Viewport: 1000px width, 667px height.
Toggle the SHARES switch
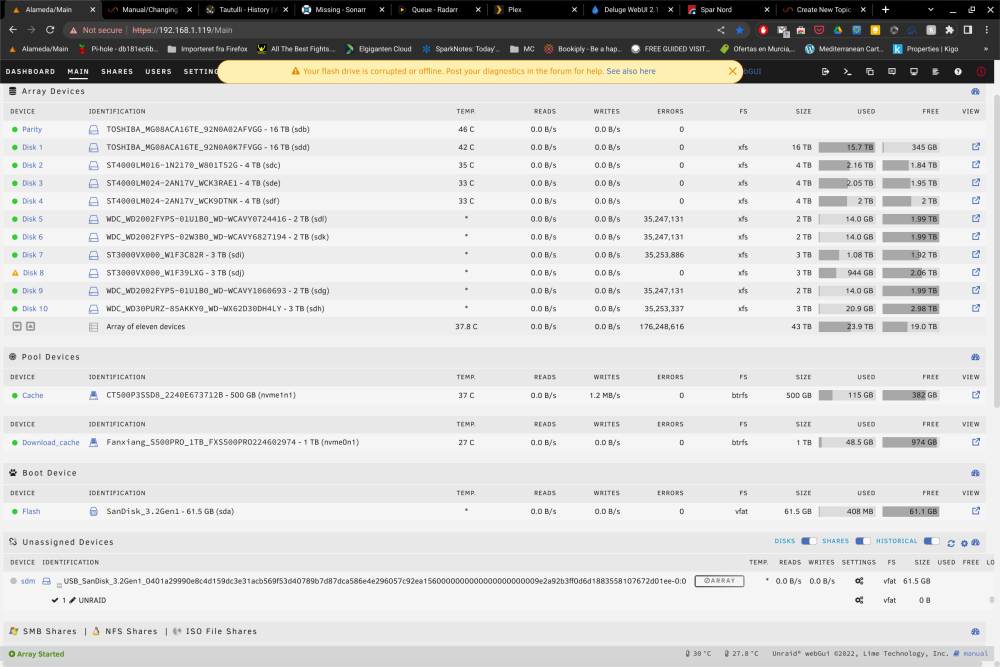click(x=863, y=541)
